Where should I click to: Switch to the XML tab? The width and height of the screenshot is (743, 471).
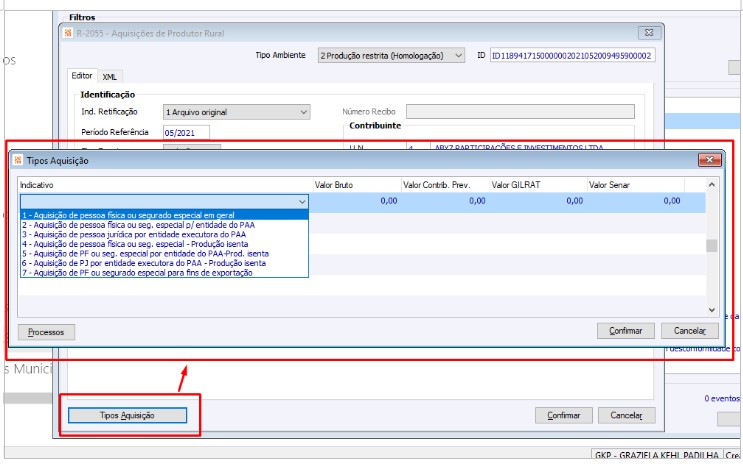click(110, 77)
